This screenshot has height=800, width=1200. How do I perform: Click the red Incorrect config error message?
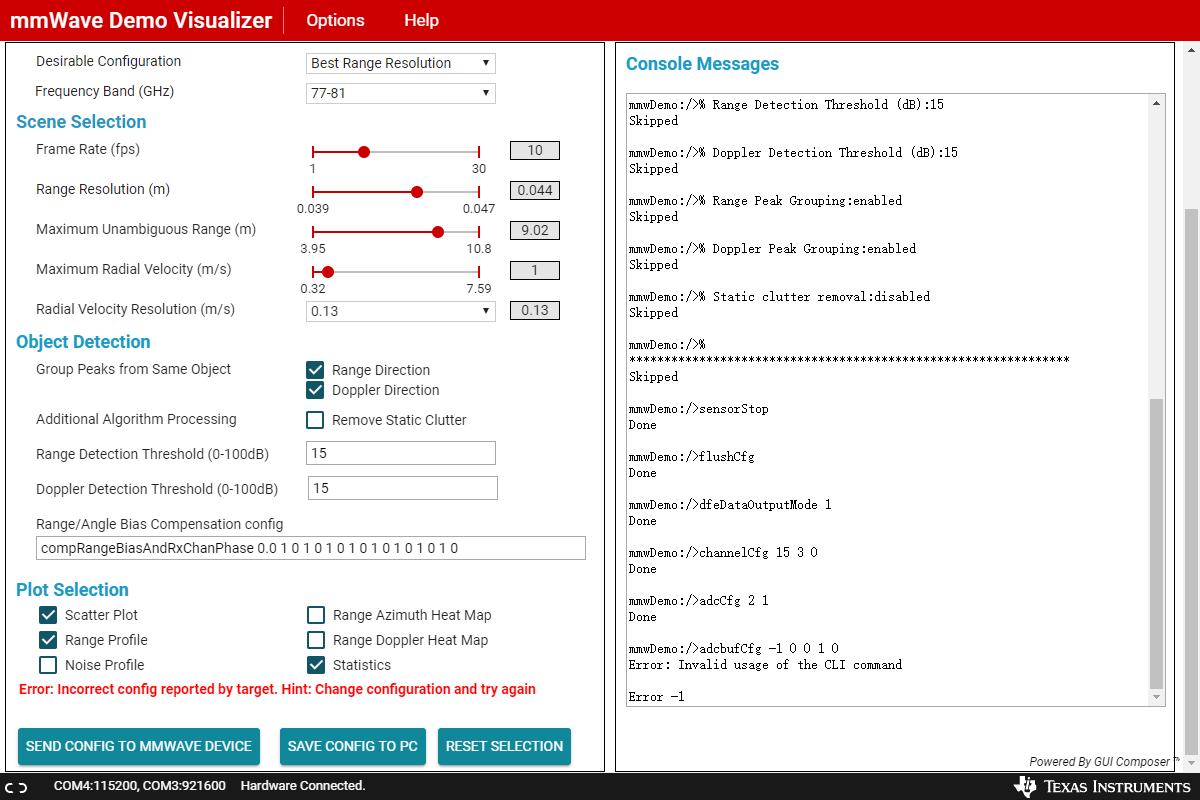tap(277, 689)
